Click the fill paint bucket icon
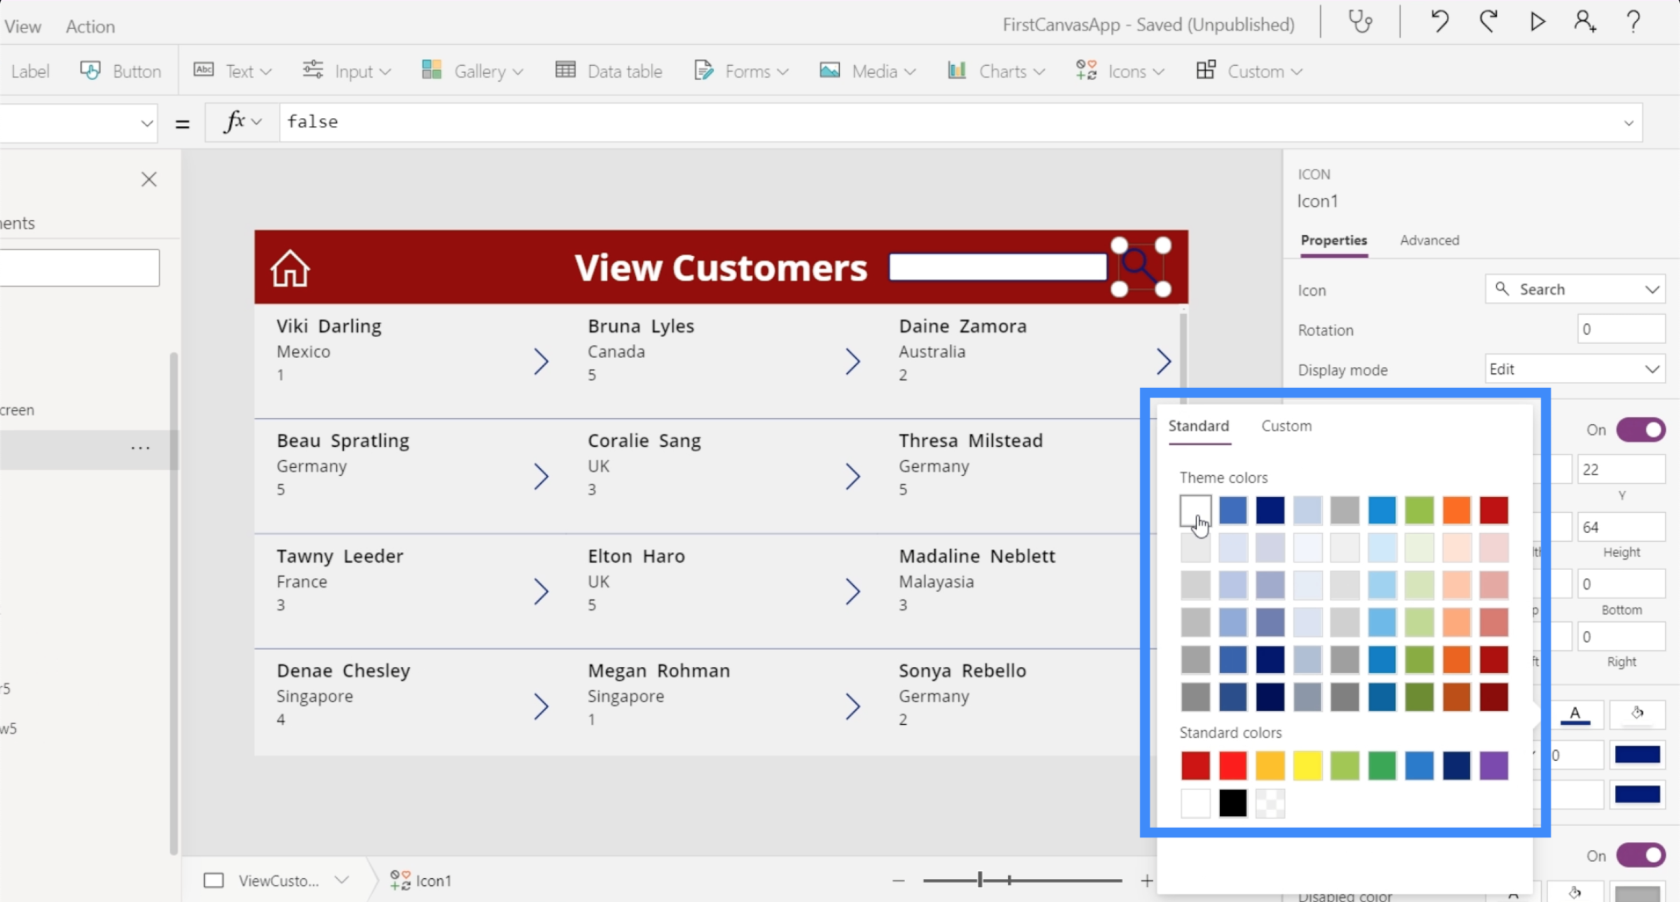The image size is (1680, 902). coord(1637,714)
